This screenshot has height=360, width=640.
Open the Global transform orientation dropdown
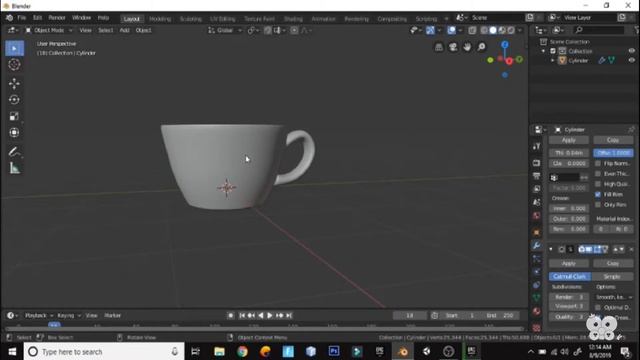click(225, 30)
